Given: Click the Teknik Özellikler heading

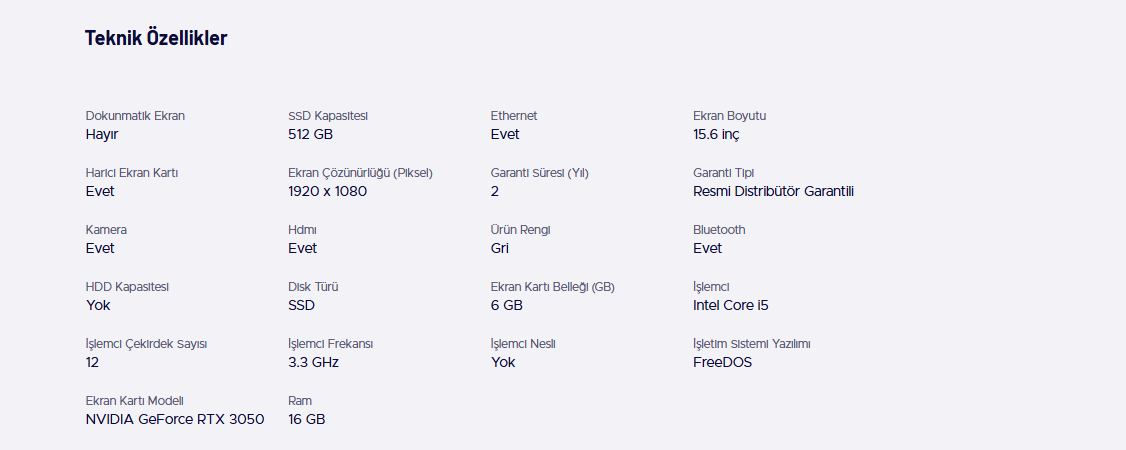Looking at the screenshot, I should point(156,39).
